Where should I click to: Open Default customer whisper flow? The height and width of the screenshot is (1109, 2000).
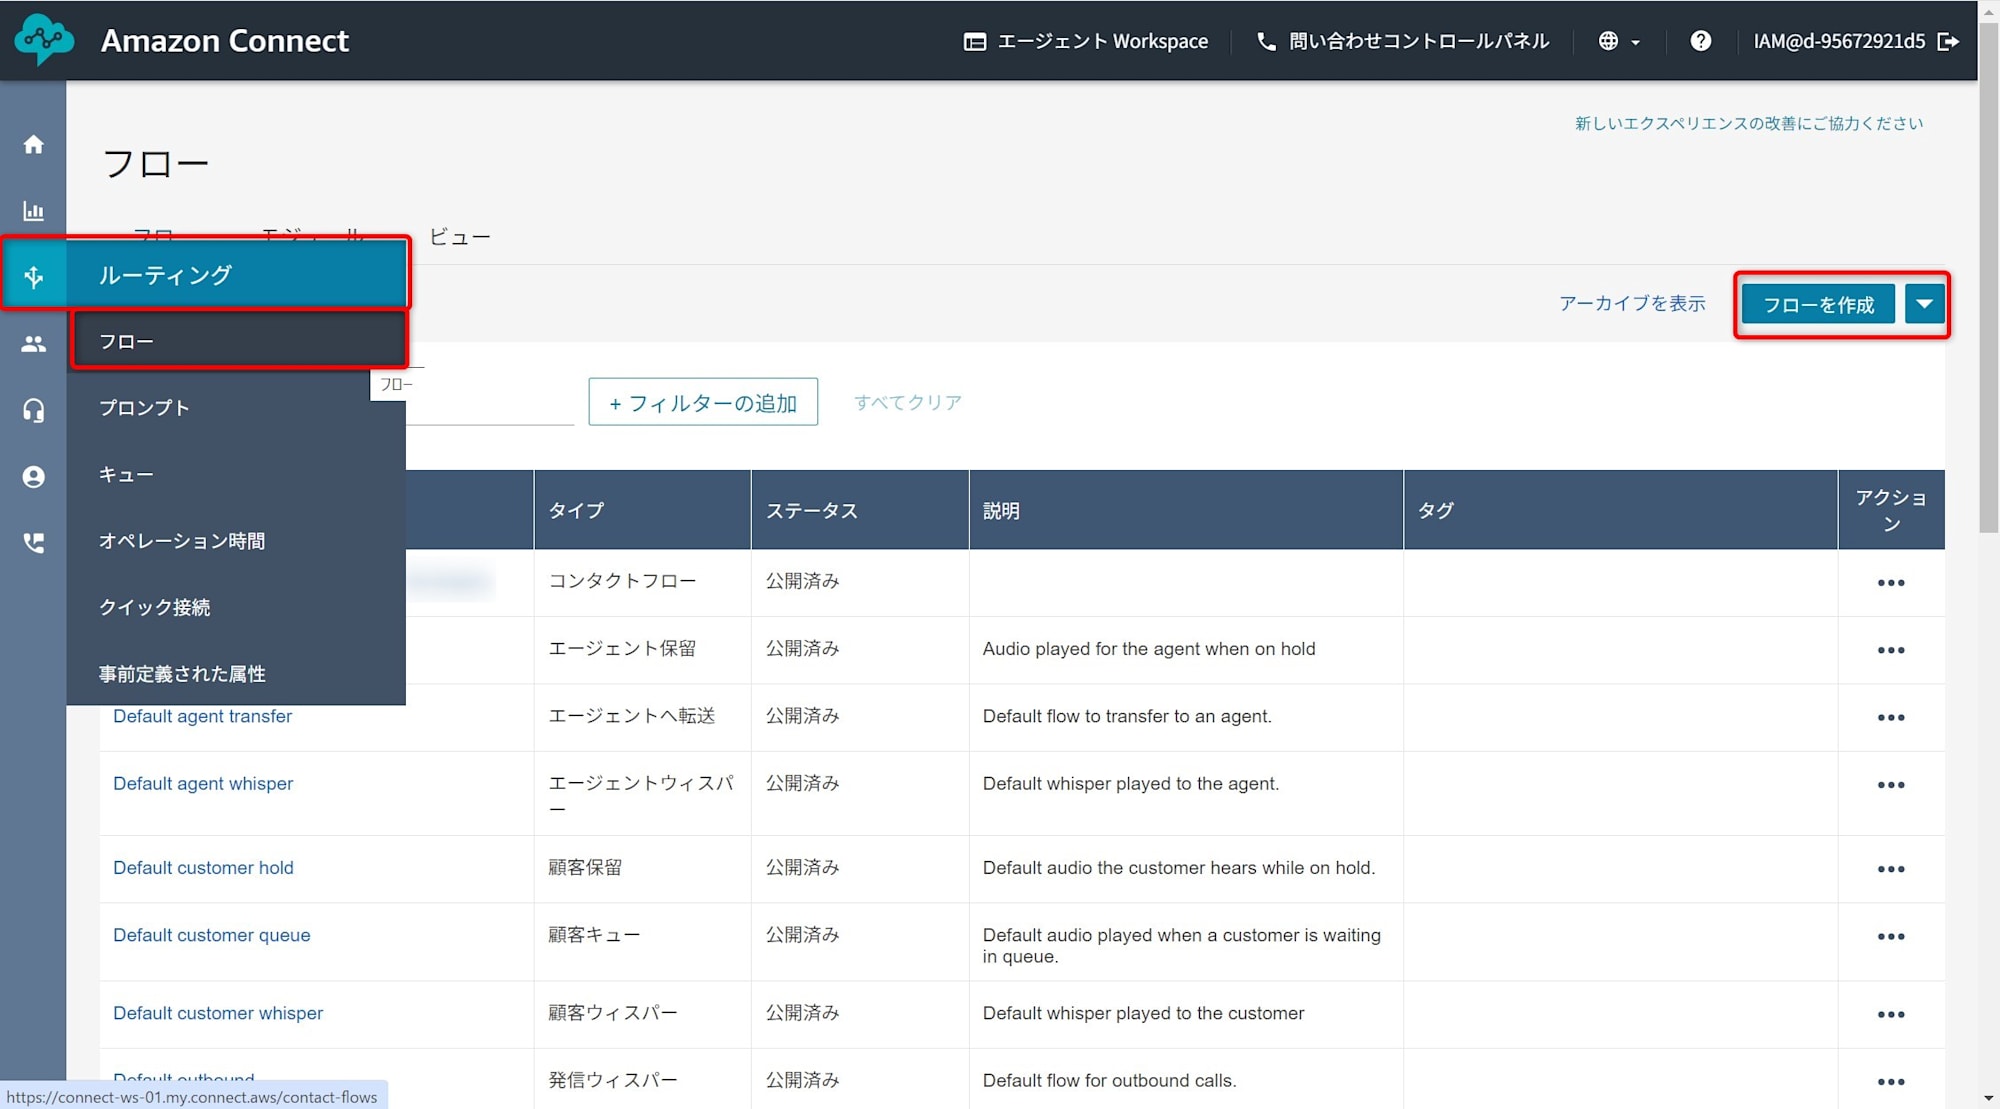tap(218, 1013)
